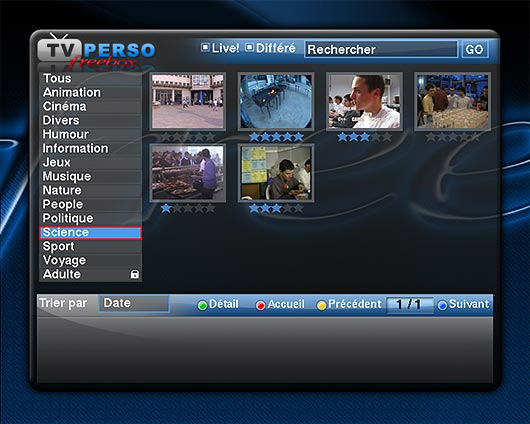Image resolution: width=530 pixels, height=424 pixels.
Task: Open the crowd with glasses table thumbnail
Action: (x=453, y=101)
